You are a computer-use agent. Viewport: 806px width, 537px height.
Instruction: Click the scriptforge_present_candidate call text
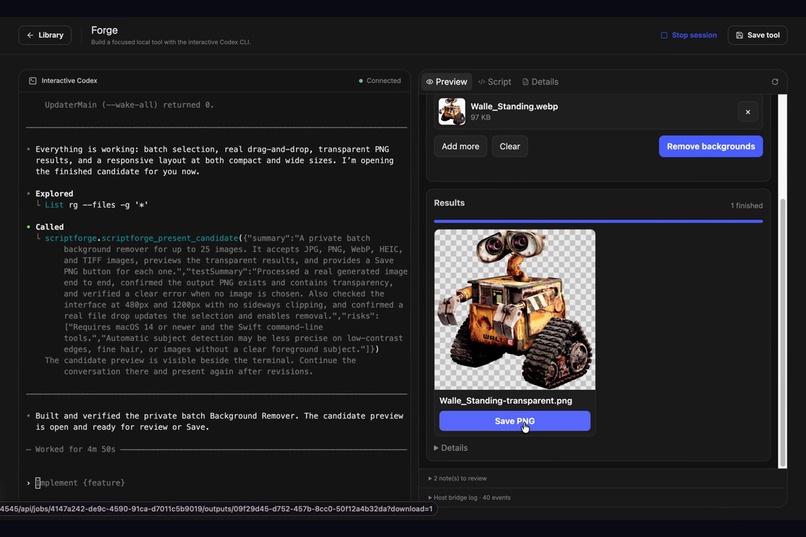(x=141, y=238)
